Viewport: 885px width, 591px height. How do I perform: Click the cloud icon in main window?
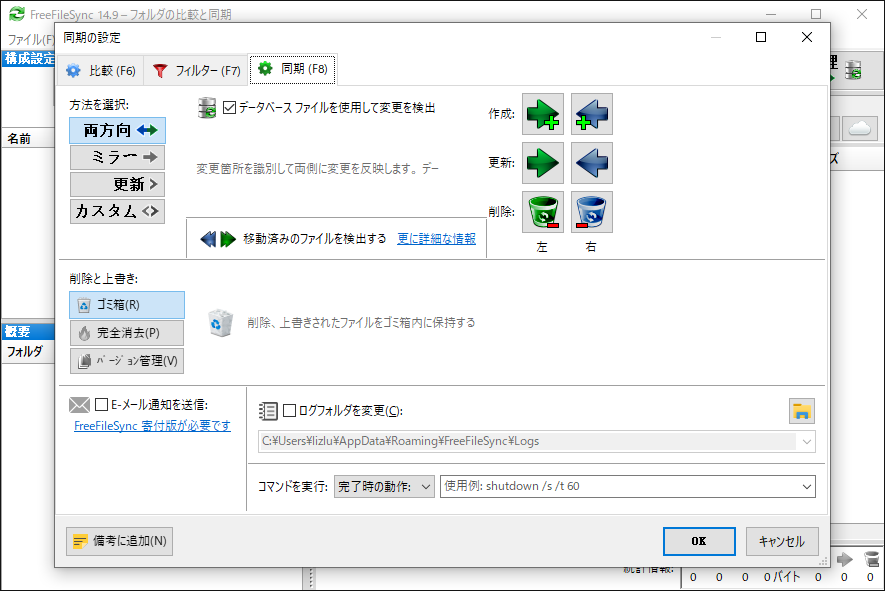tap(860, 128)
